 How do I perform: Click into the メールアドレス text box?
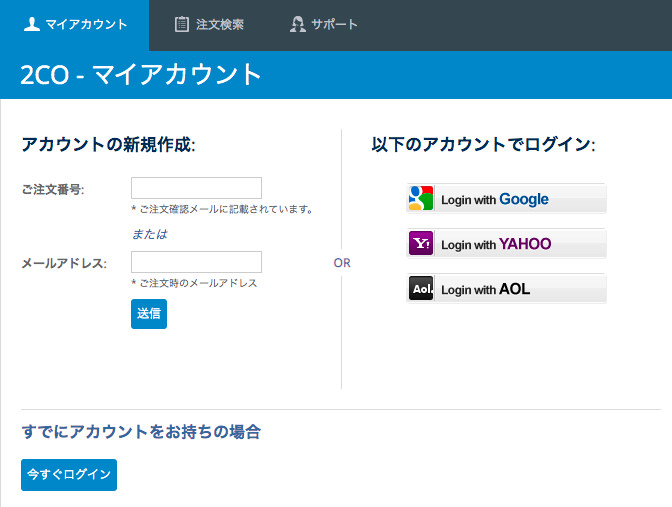click(x=196, y=262)
